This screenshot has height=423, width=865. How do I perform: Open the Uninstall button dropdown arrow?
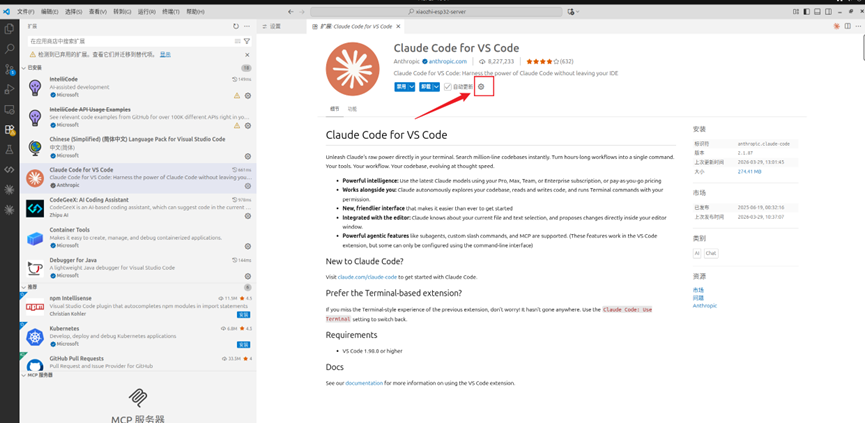point(436,87)
